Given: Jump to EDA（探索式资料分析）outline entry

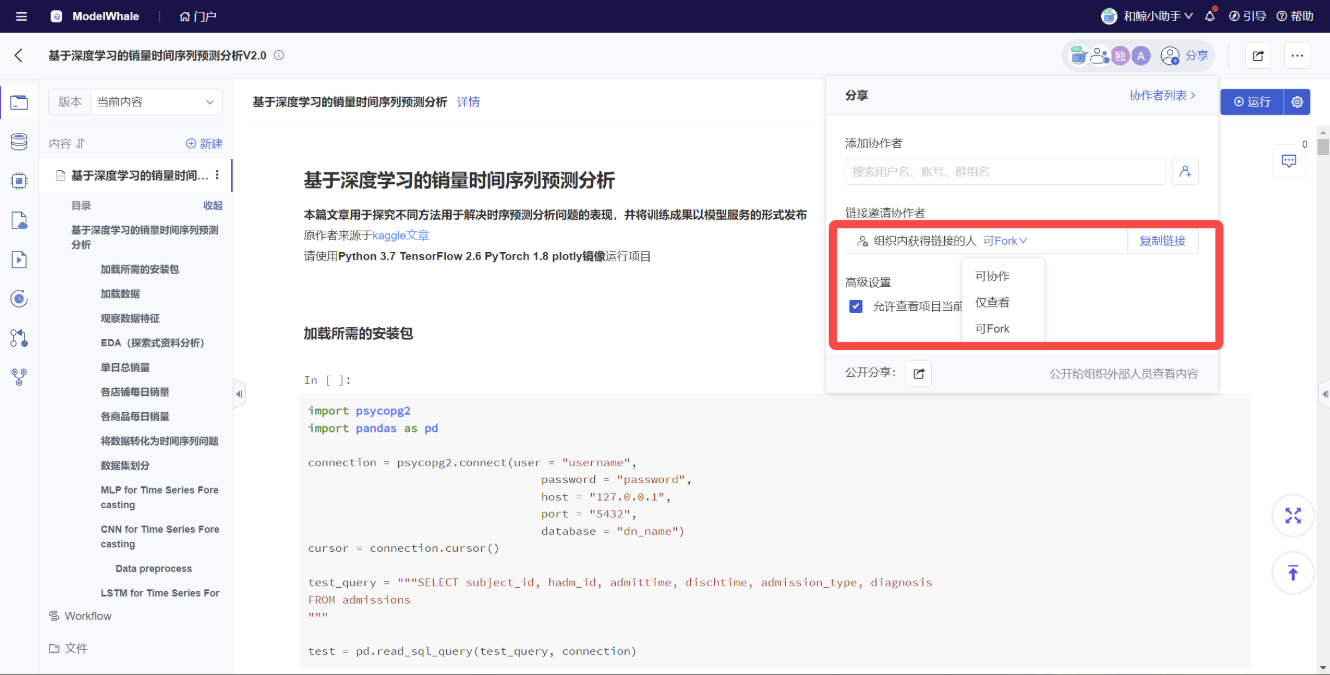Looking at the screenshot, I should [152, 343].
